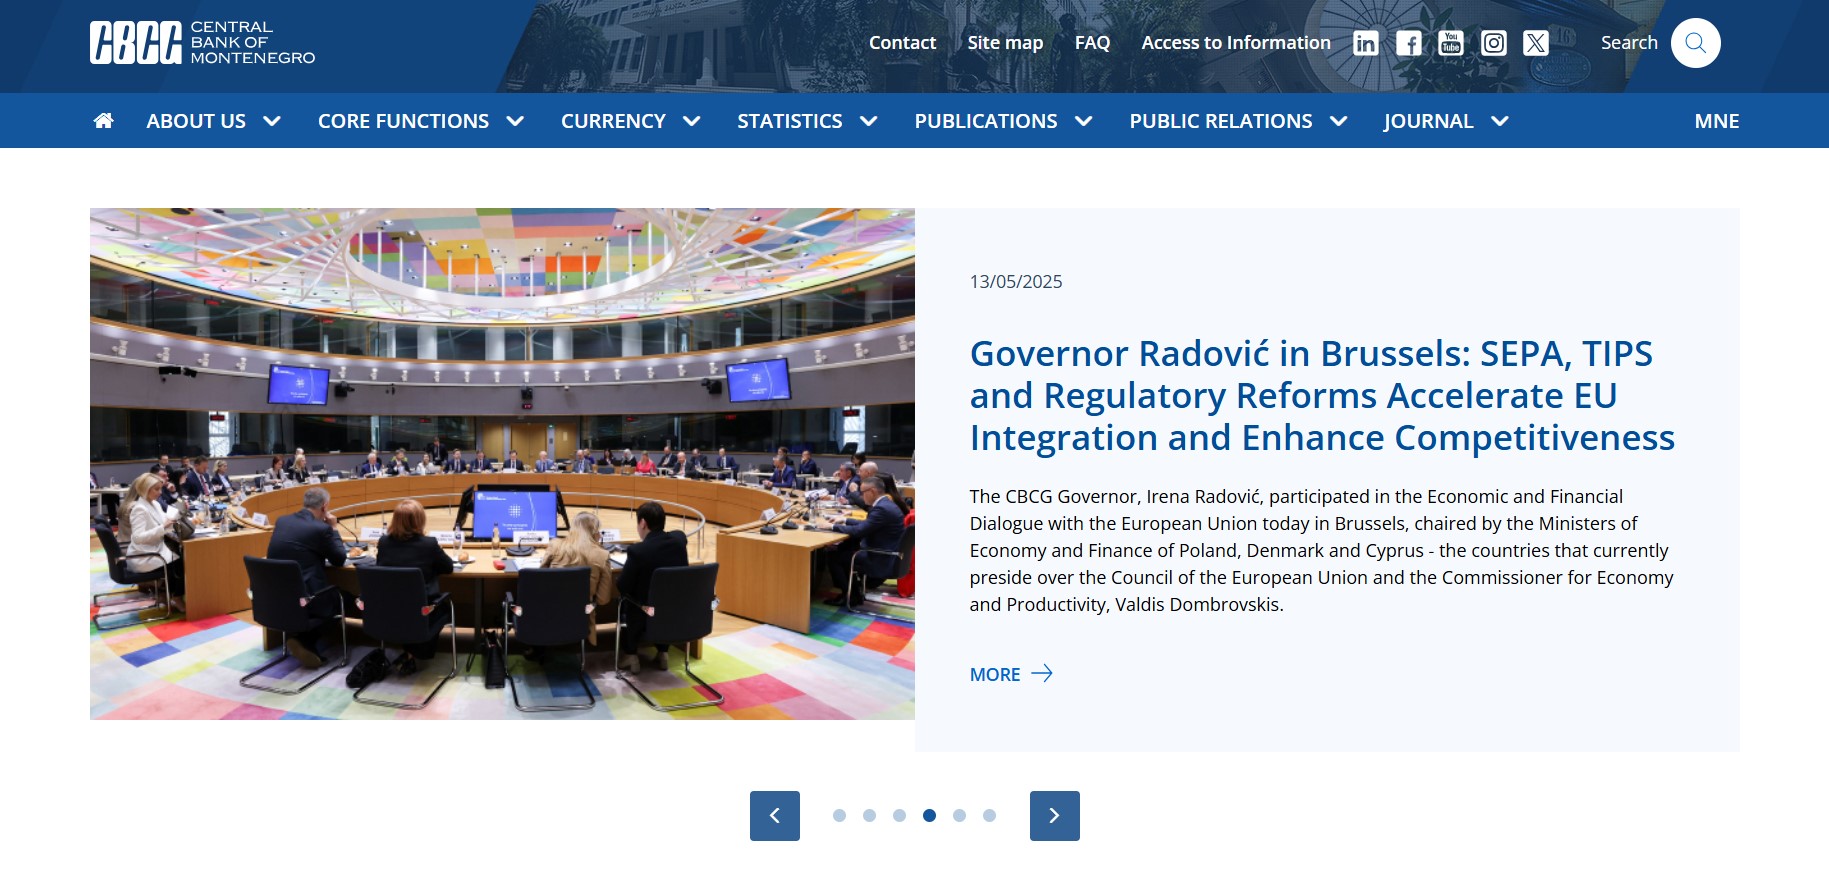
Task: Click the CBCG Central Bank logo
Action: [x=202, y=43]
